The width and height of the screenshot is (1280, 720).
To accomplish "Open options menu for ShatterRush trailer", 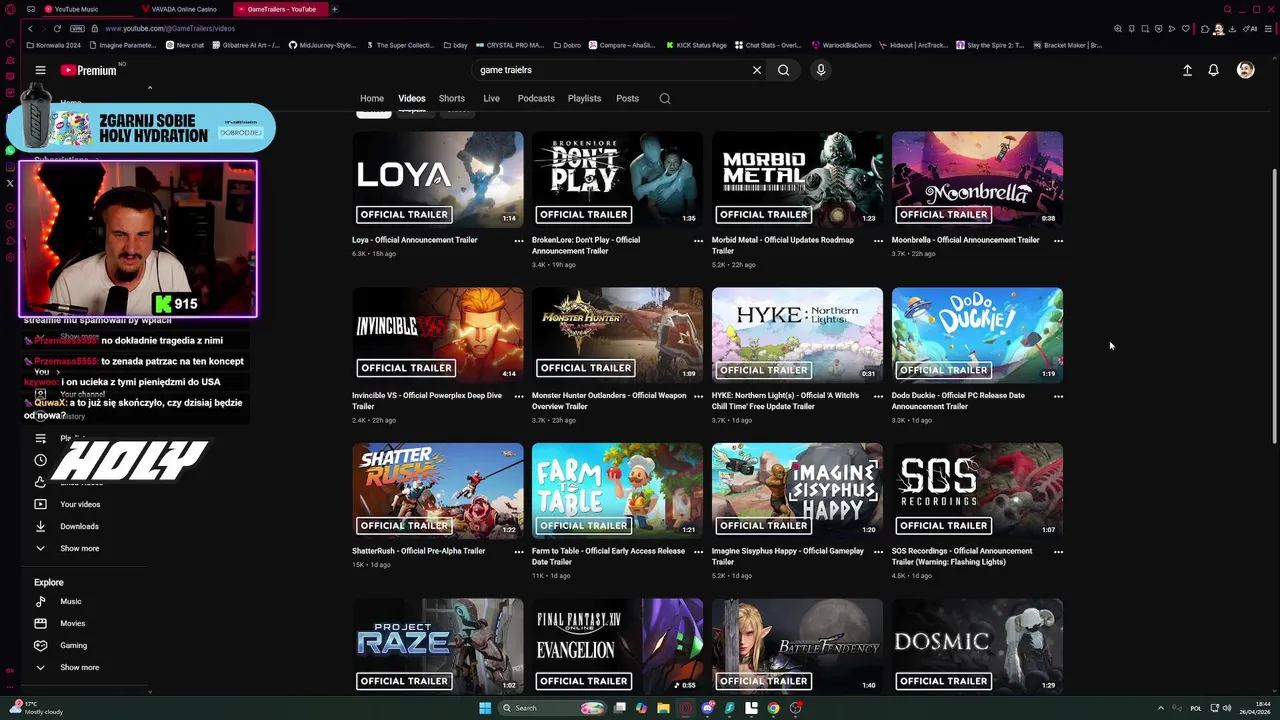I will pos(518,552).
